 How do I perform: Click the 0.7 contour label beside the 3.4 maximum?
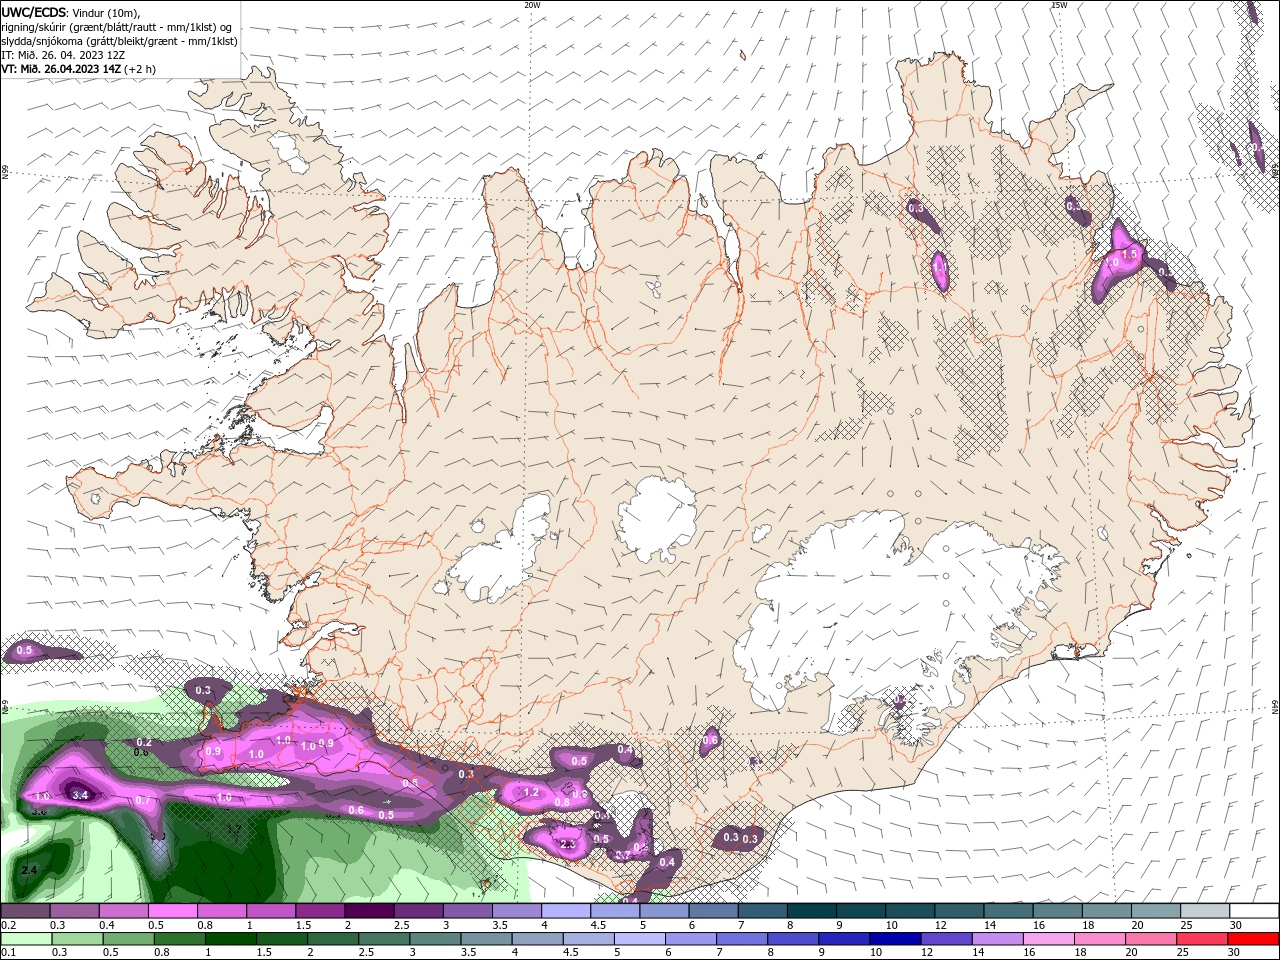click(143, 800)
